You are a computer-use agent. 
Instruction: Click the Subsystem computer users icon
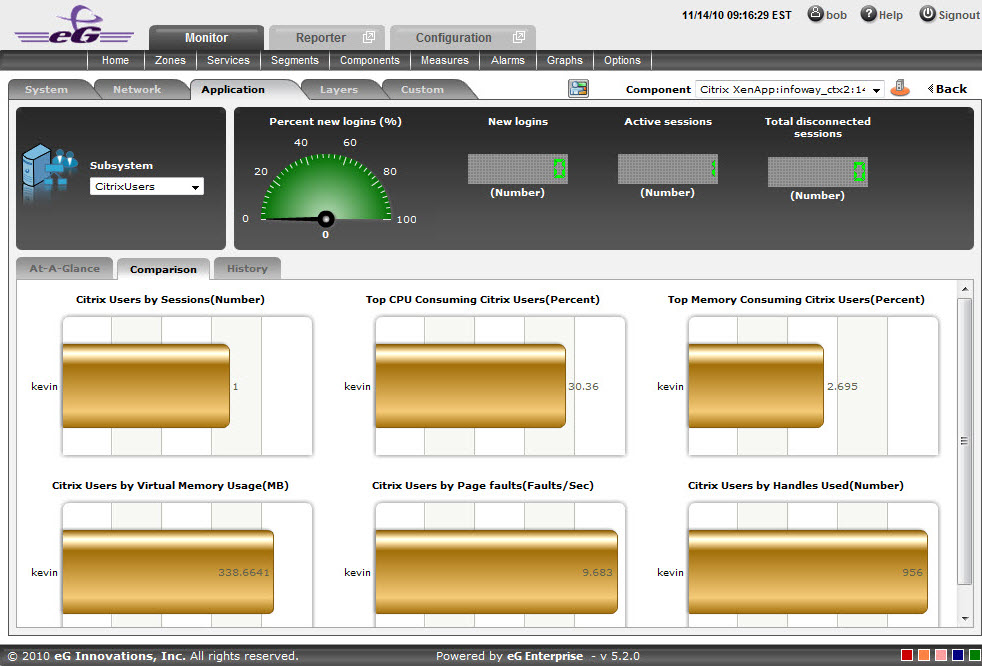(49, 172)
